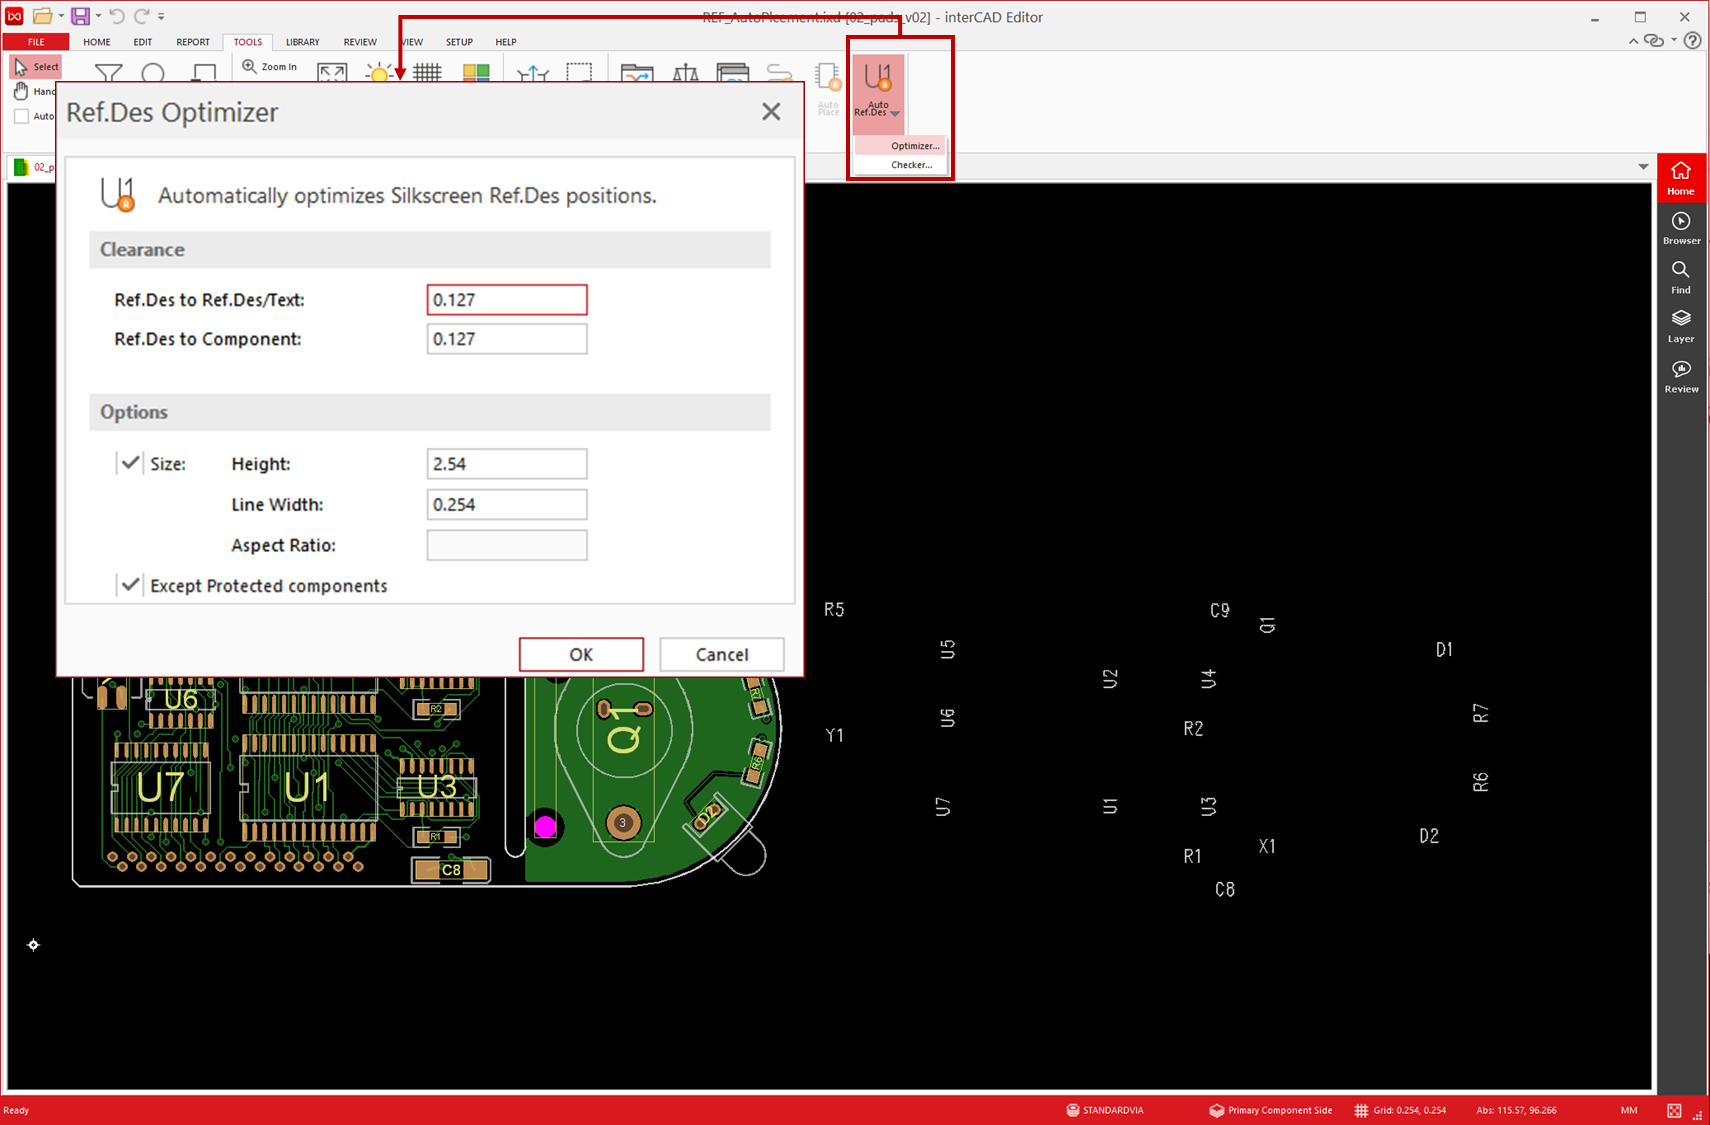
Task: Open quick access toolbar customize arrow
Action: point(162,17)
